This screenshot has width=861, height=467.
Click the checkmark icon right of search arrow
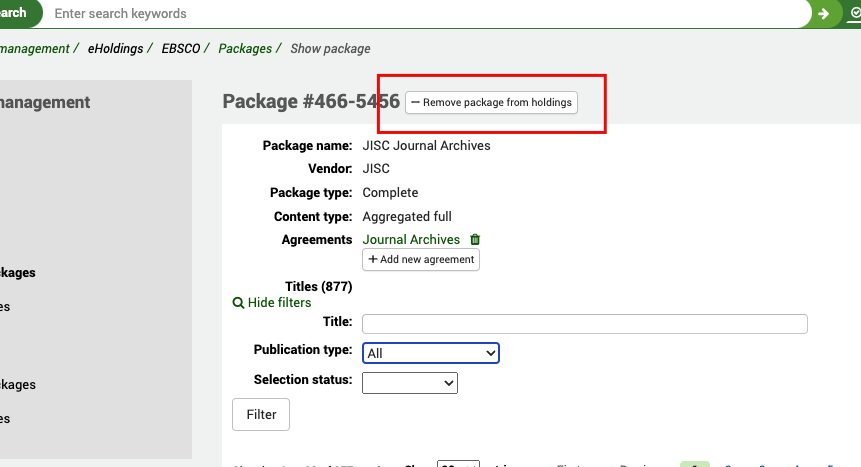click(x=853, y=14)
